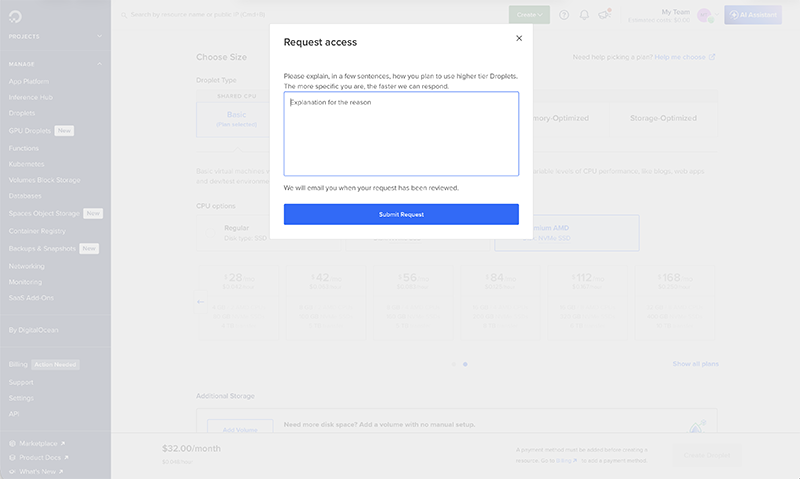Collapse the Manage section

pos(100,64)
